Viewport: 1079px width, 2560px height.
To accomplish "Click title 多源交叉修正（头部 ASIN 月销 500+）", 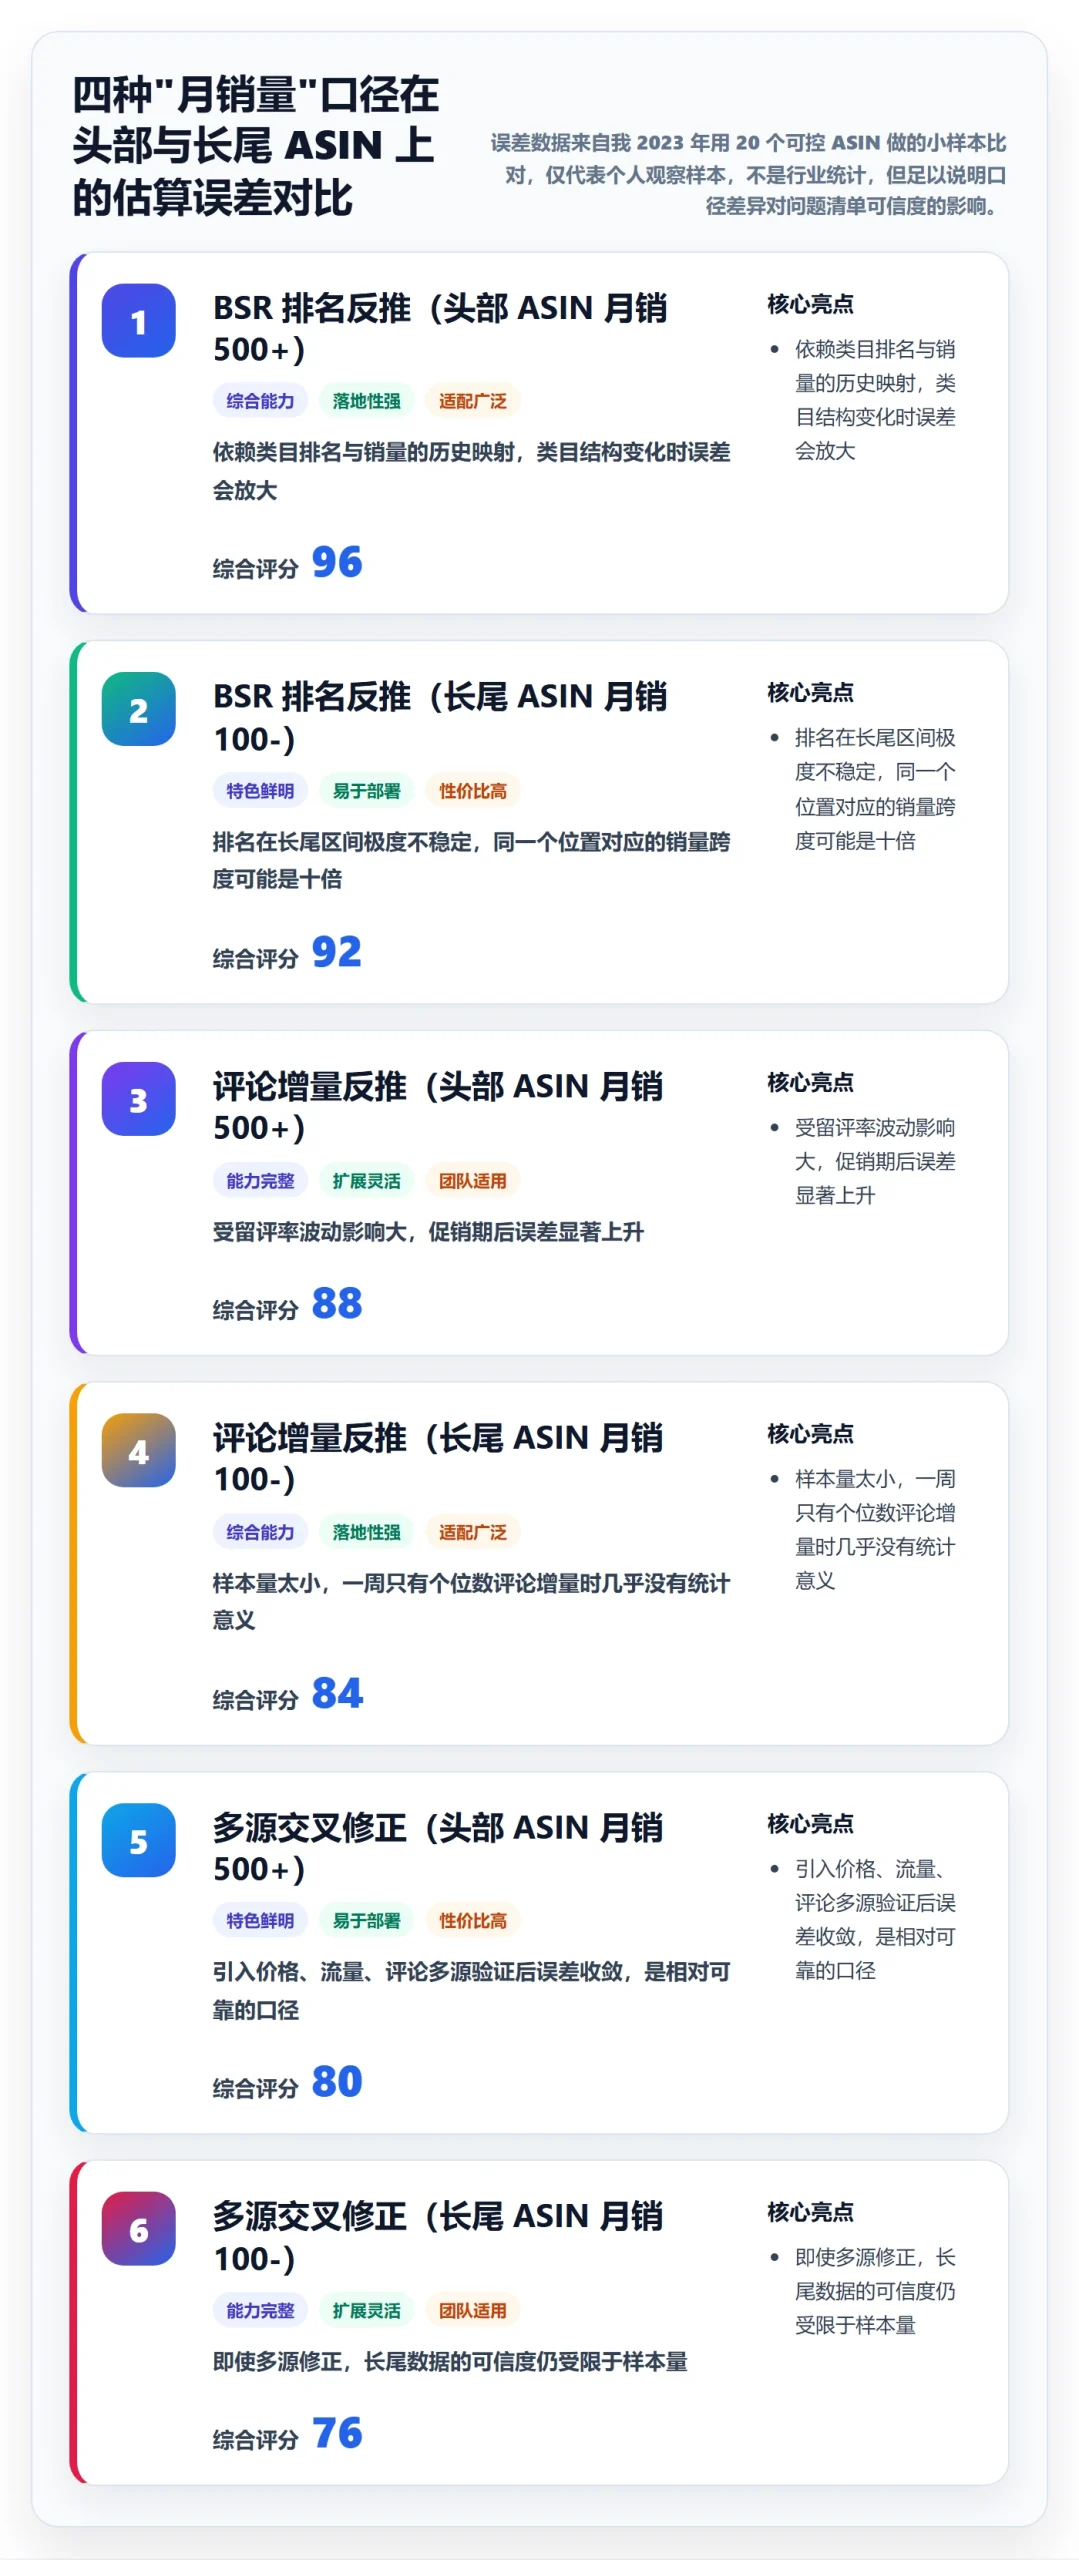I will (438, 1848).
